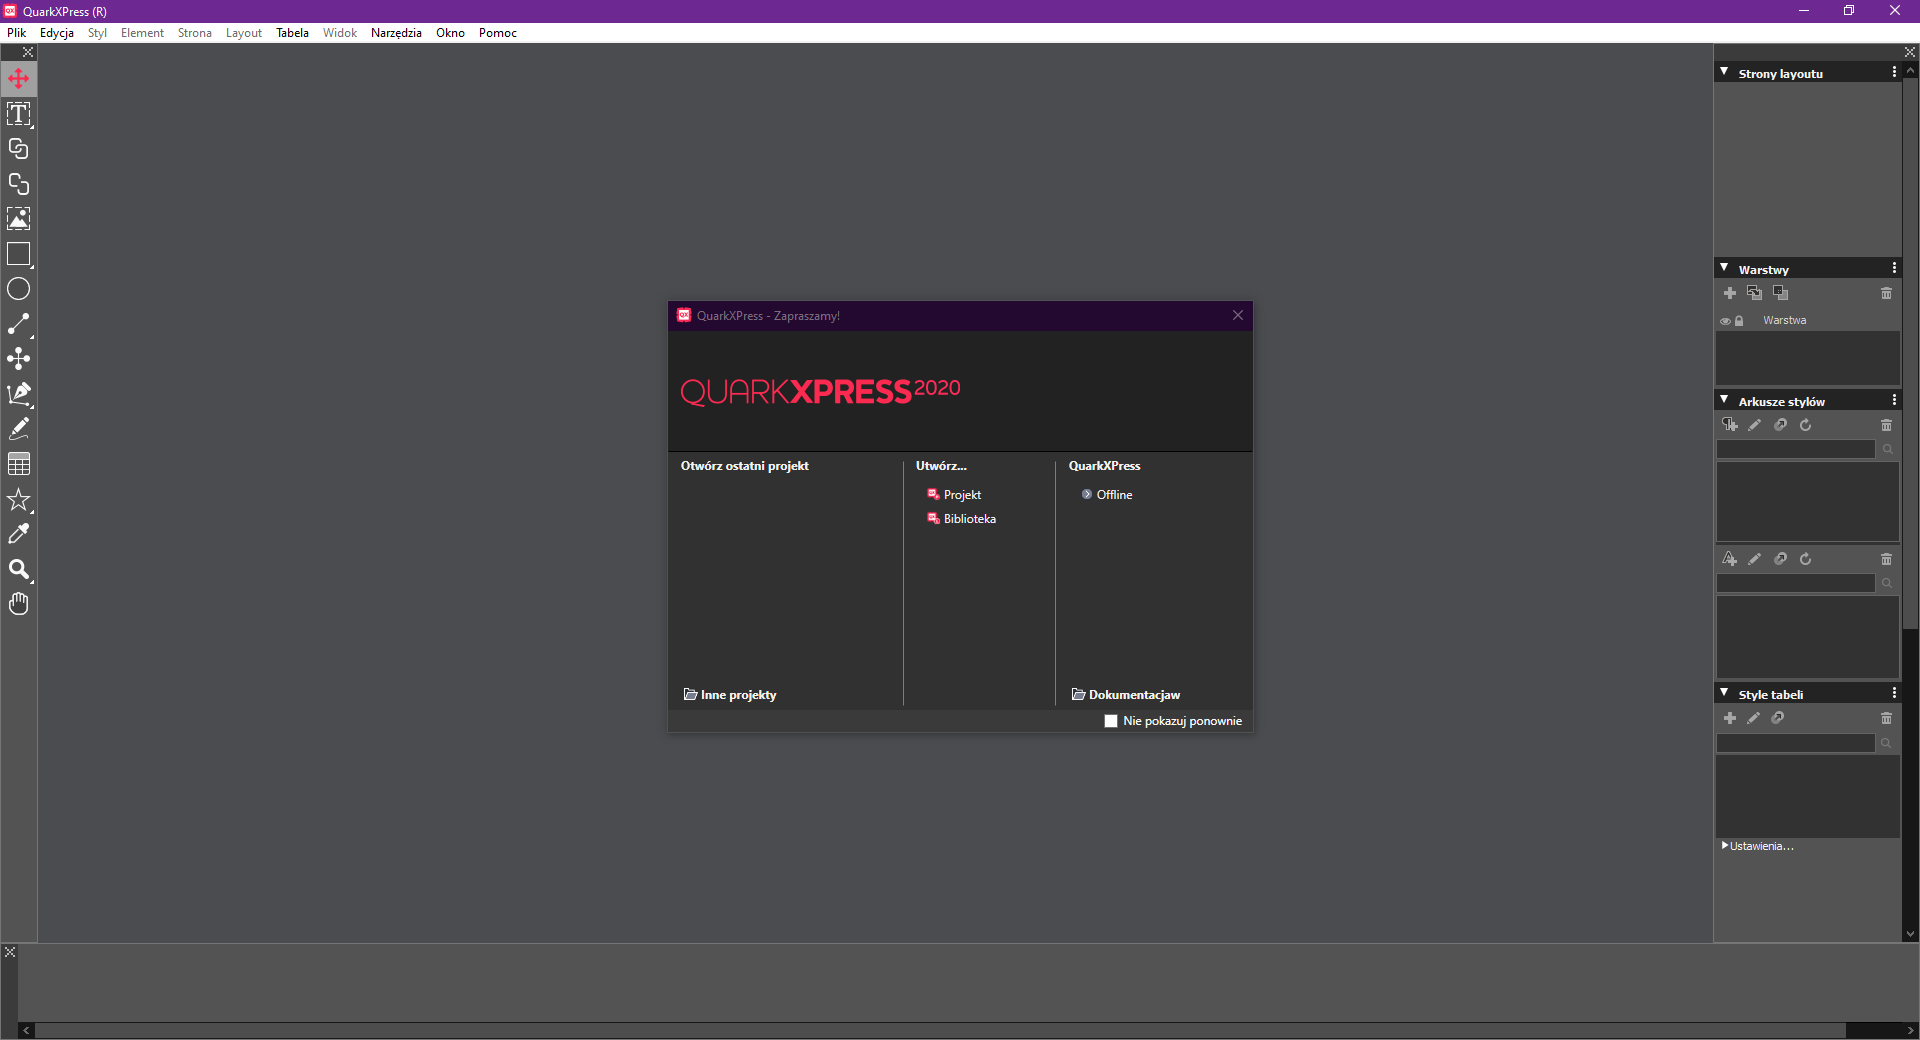Close the QuarkXPress welcome dialog
Viewport: 1920px width, 1040px height.
(x=1238, y=315)
